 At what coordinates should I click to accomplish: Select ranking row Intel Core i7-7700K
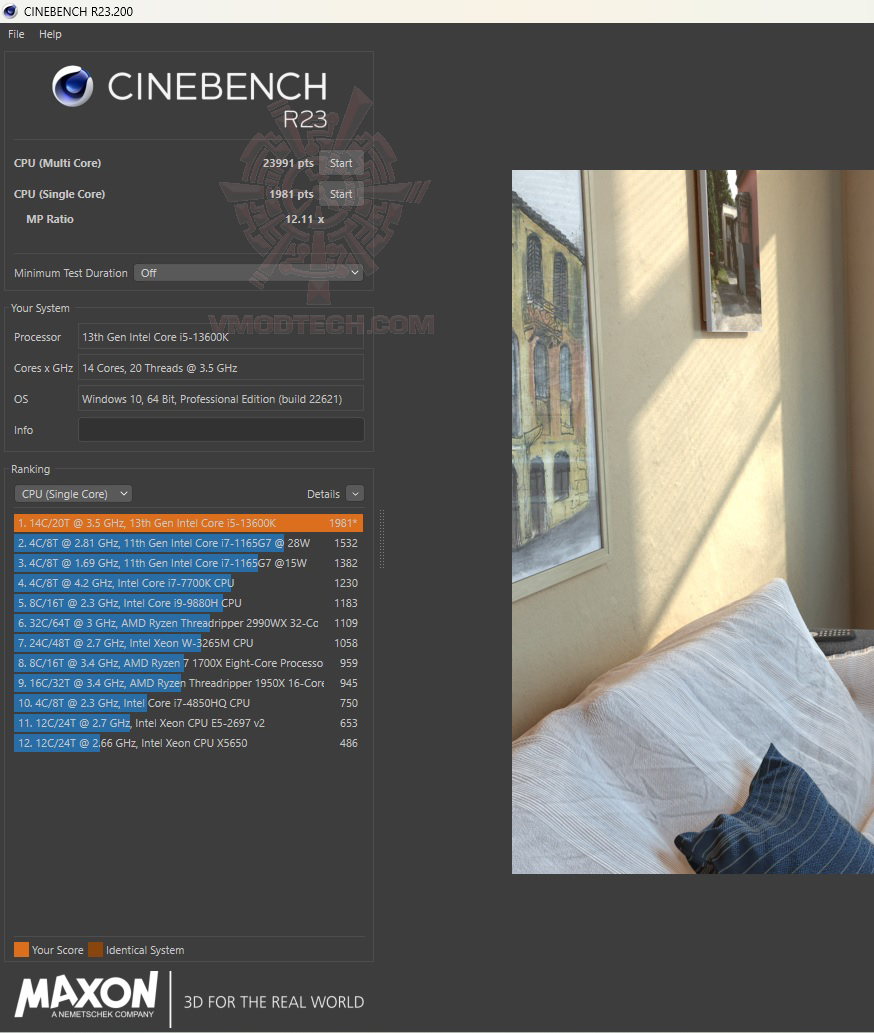[188, 583]
